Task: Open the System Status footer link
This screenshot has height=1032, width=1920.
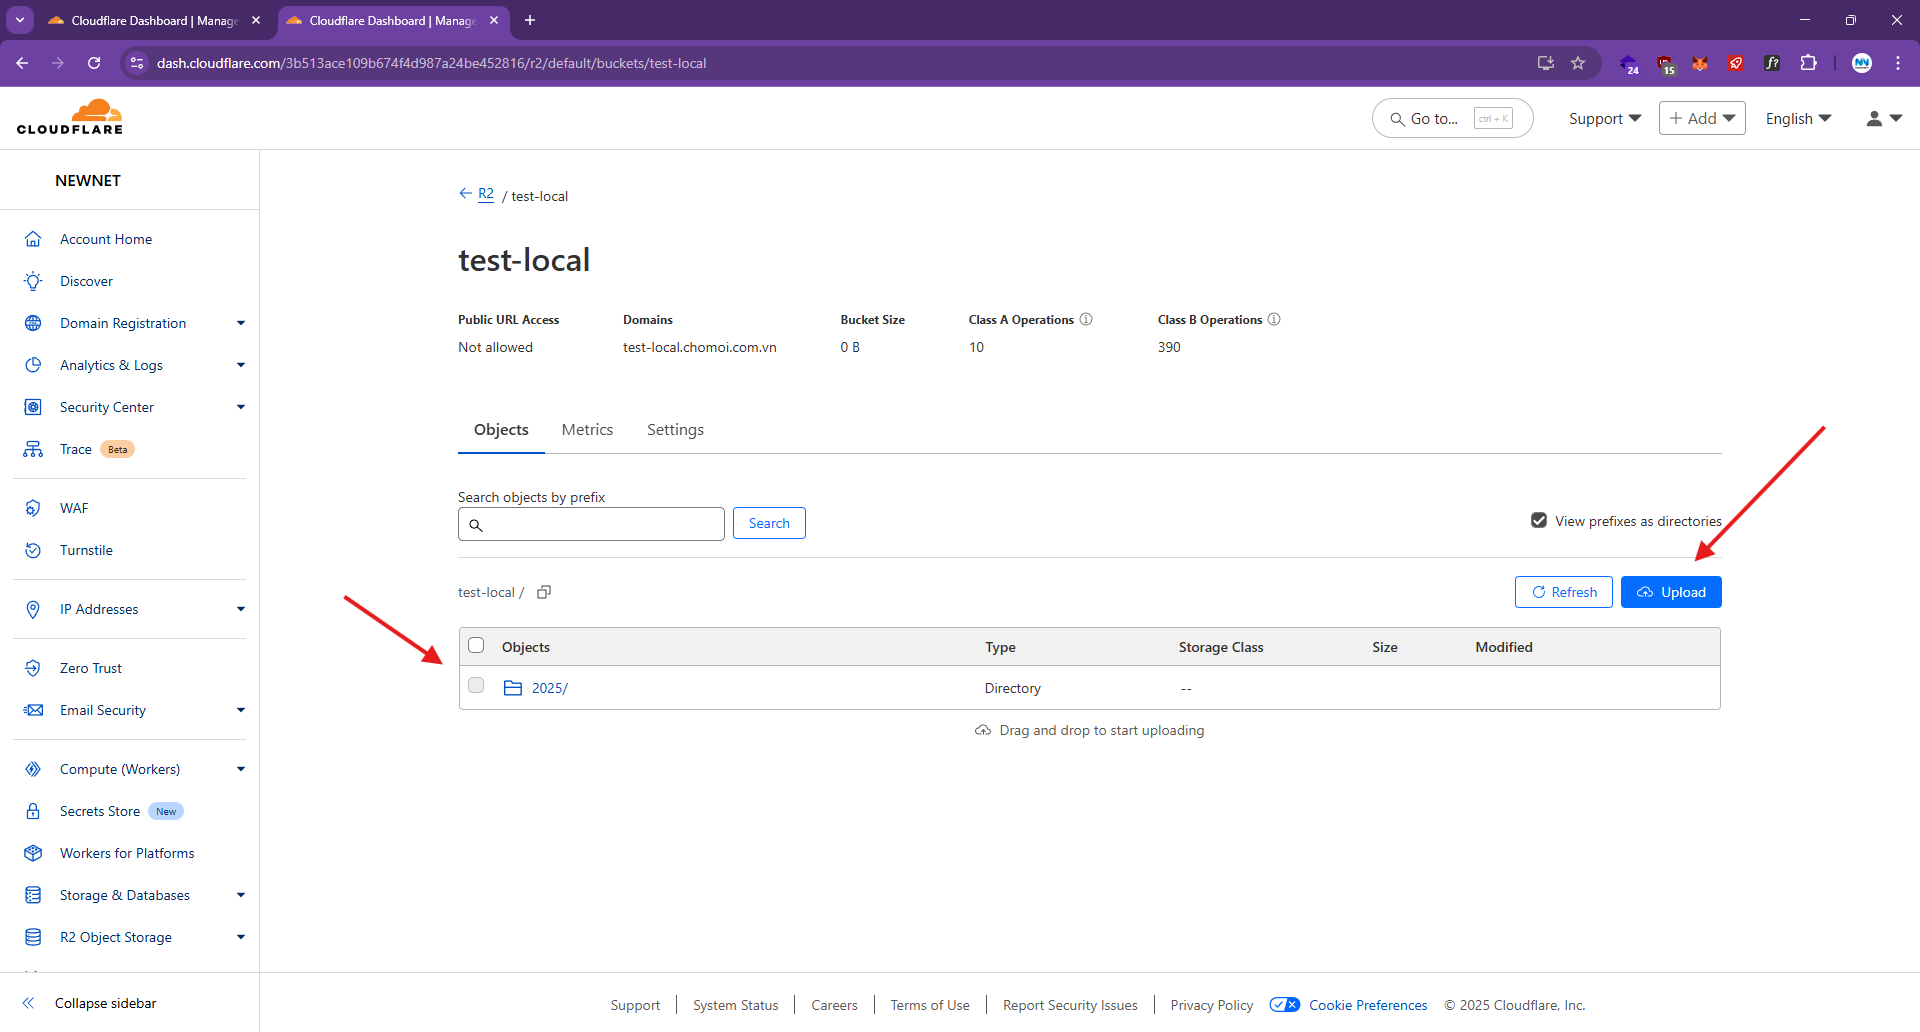Action: pyautogui.click(x=735, y=1005)
